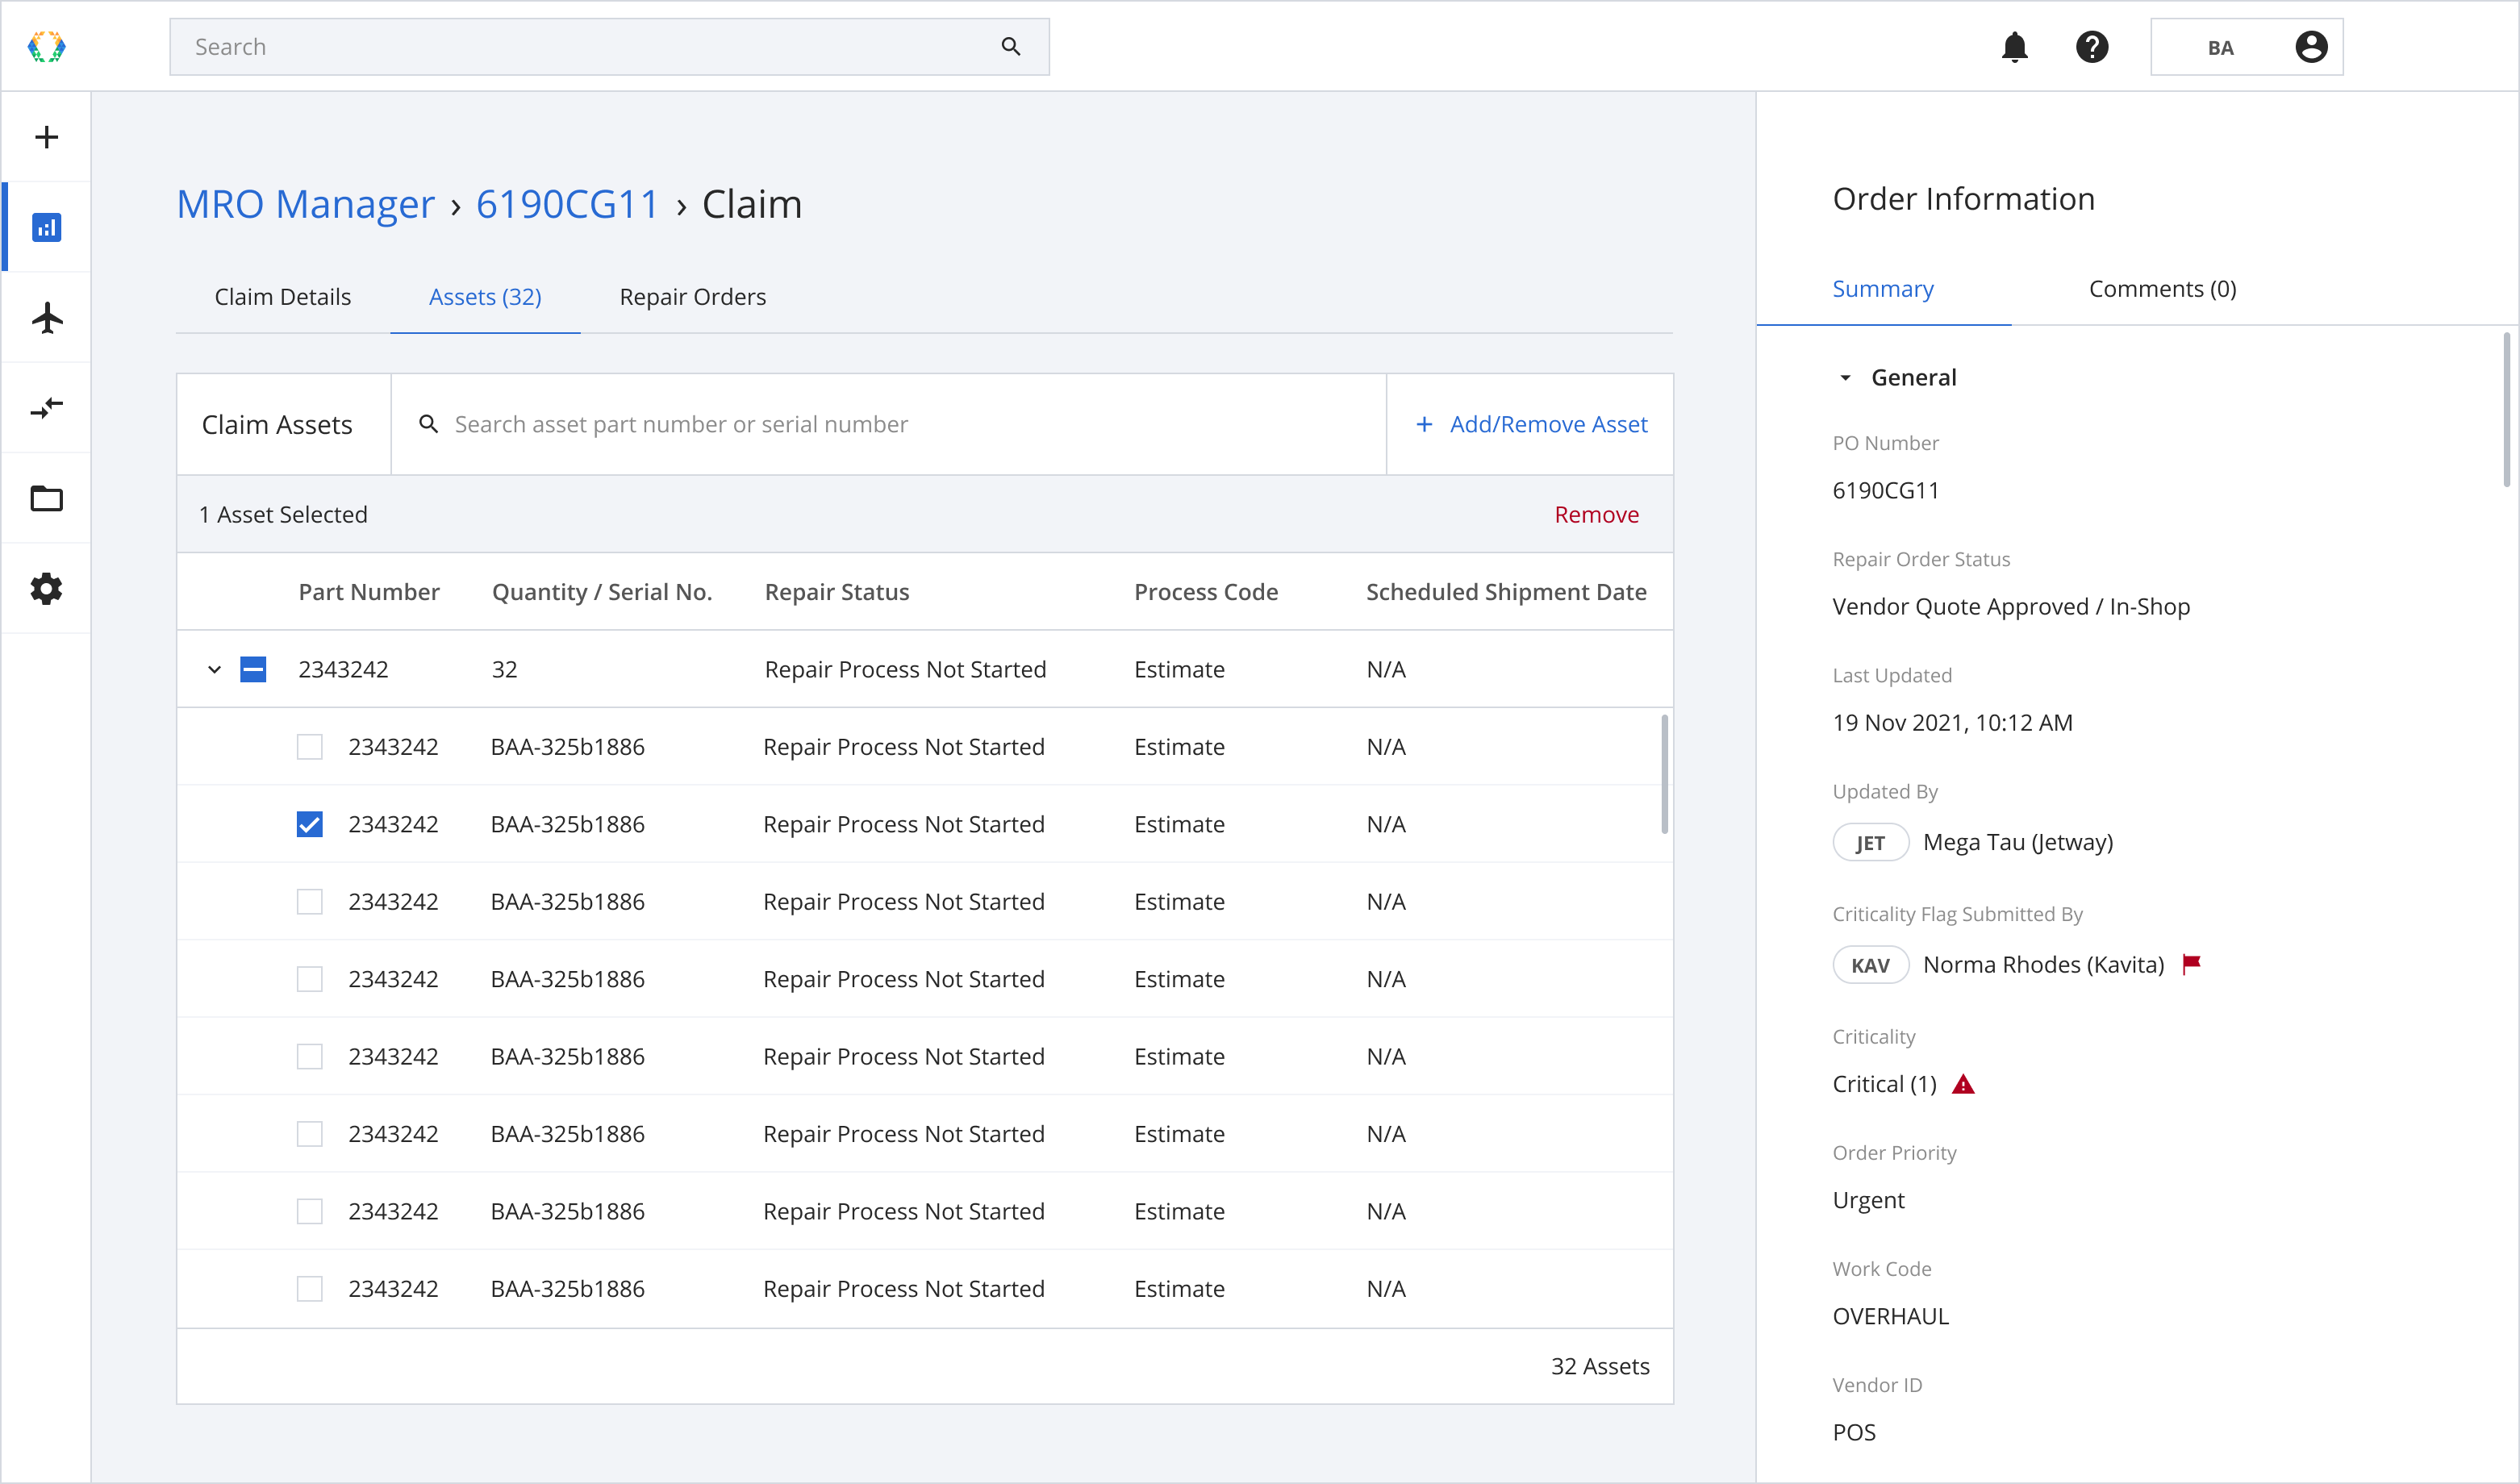Switch to the Claim Details tab
Image resolution: width=2520 pixels, height=1484 pixels.
click(x=283, y=297)
